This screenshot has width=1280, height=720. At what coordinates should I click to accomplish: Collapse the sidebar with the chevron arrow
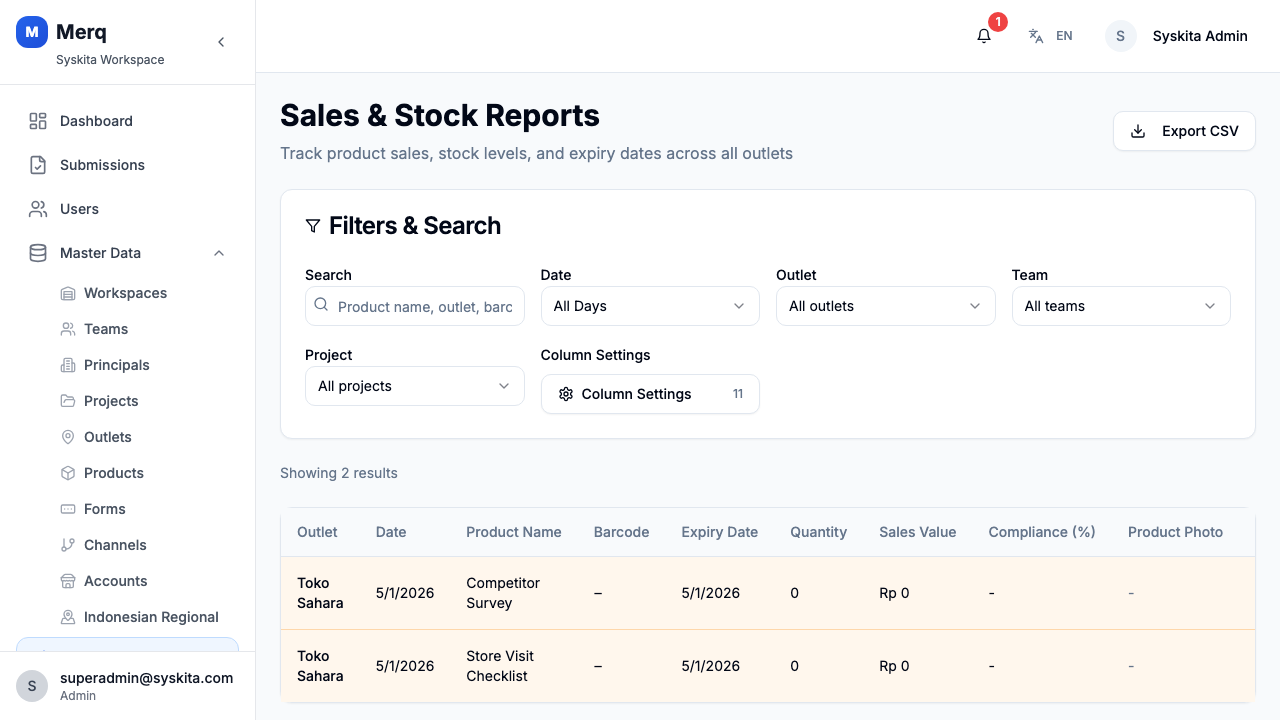pos(221,42)
